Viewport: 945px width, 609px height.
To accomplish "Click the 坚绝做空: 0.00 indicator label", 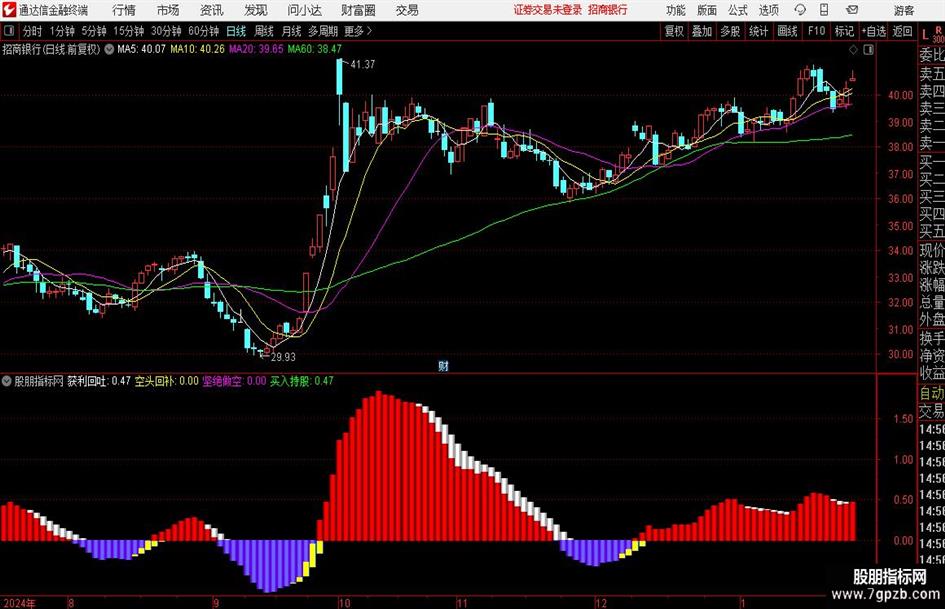I will (x=234, y=381).
